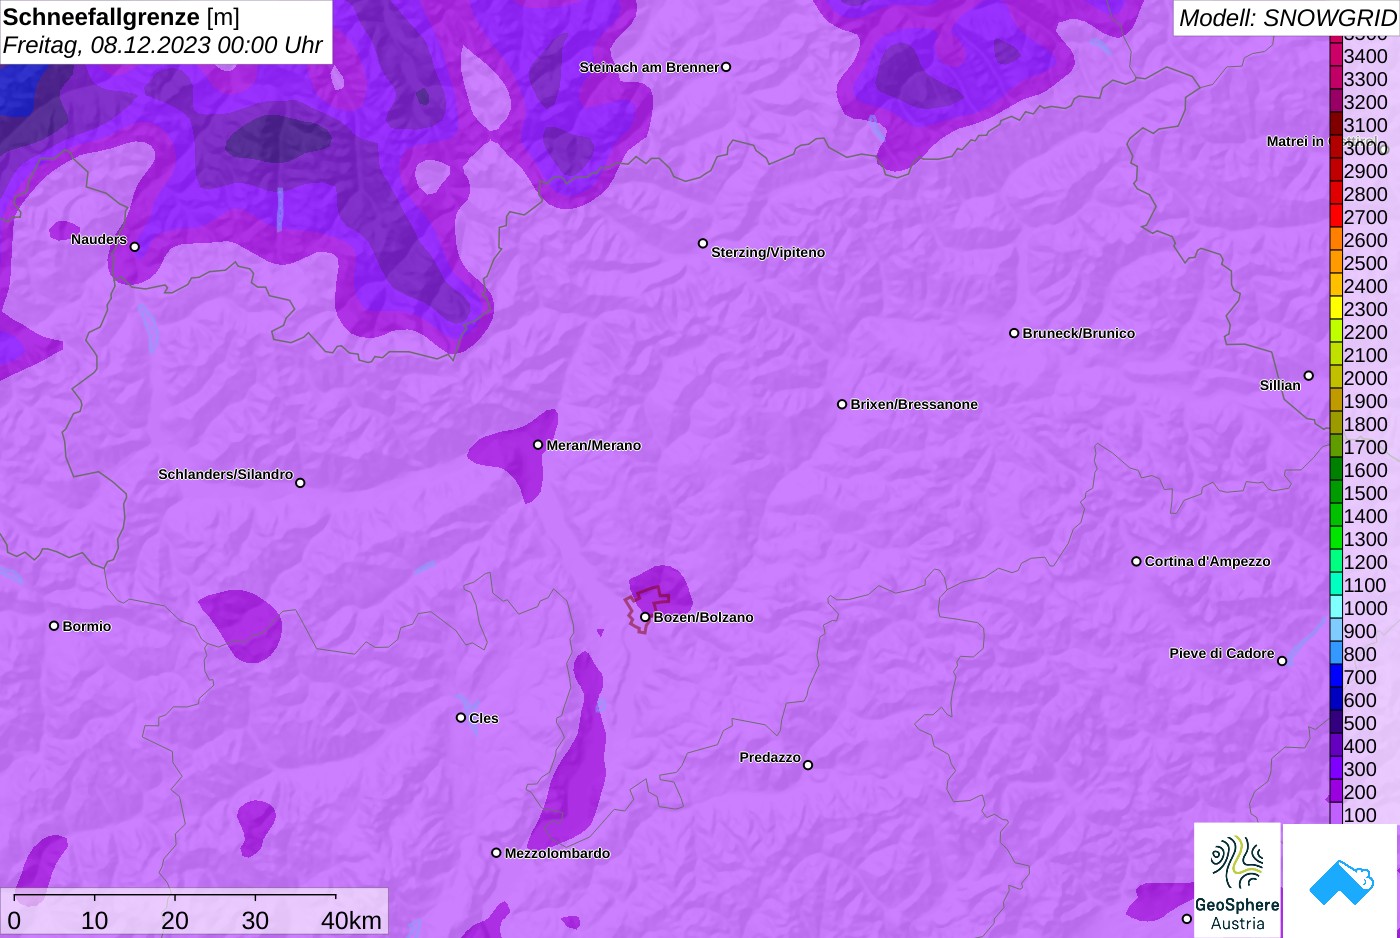Click the Schlanders/Silandro label text
1400x938 pixels.
tap(225, 474)
